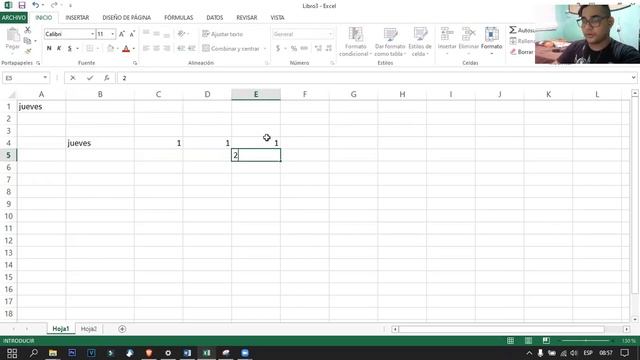Open the Name Box dropdown
Image resolution: width=640 pixels, height=360 pixels.
coord(45,78)
